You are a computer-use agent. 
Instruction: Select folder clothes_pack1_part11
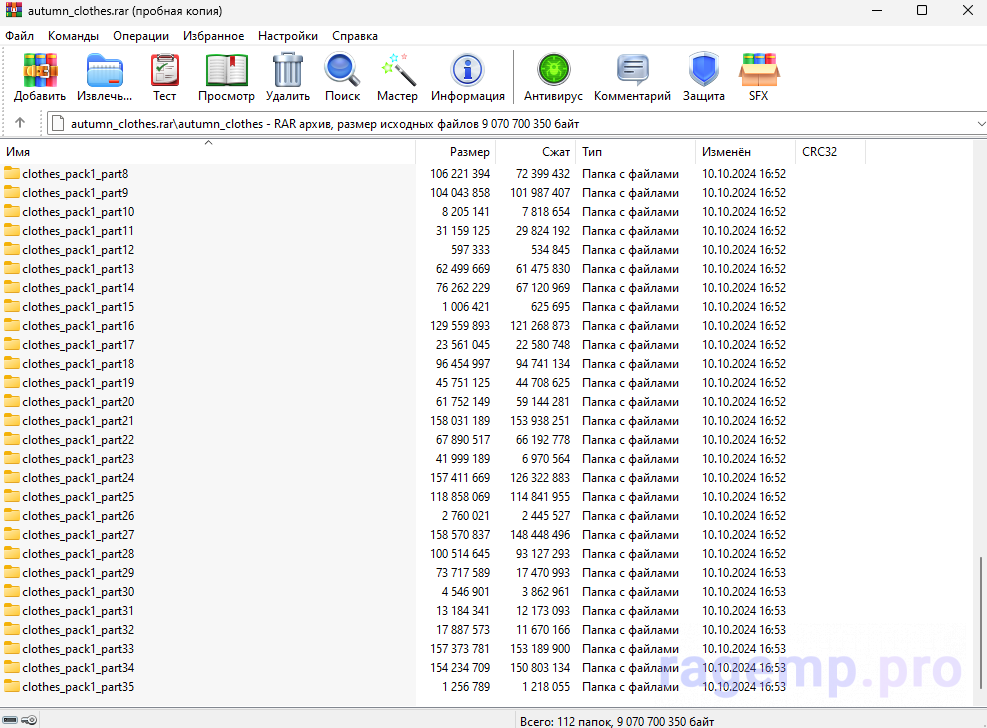pos(78,230)
